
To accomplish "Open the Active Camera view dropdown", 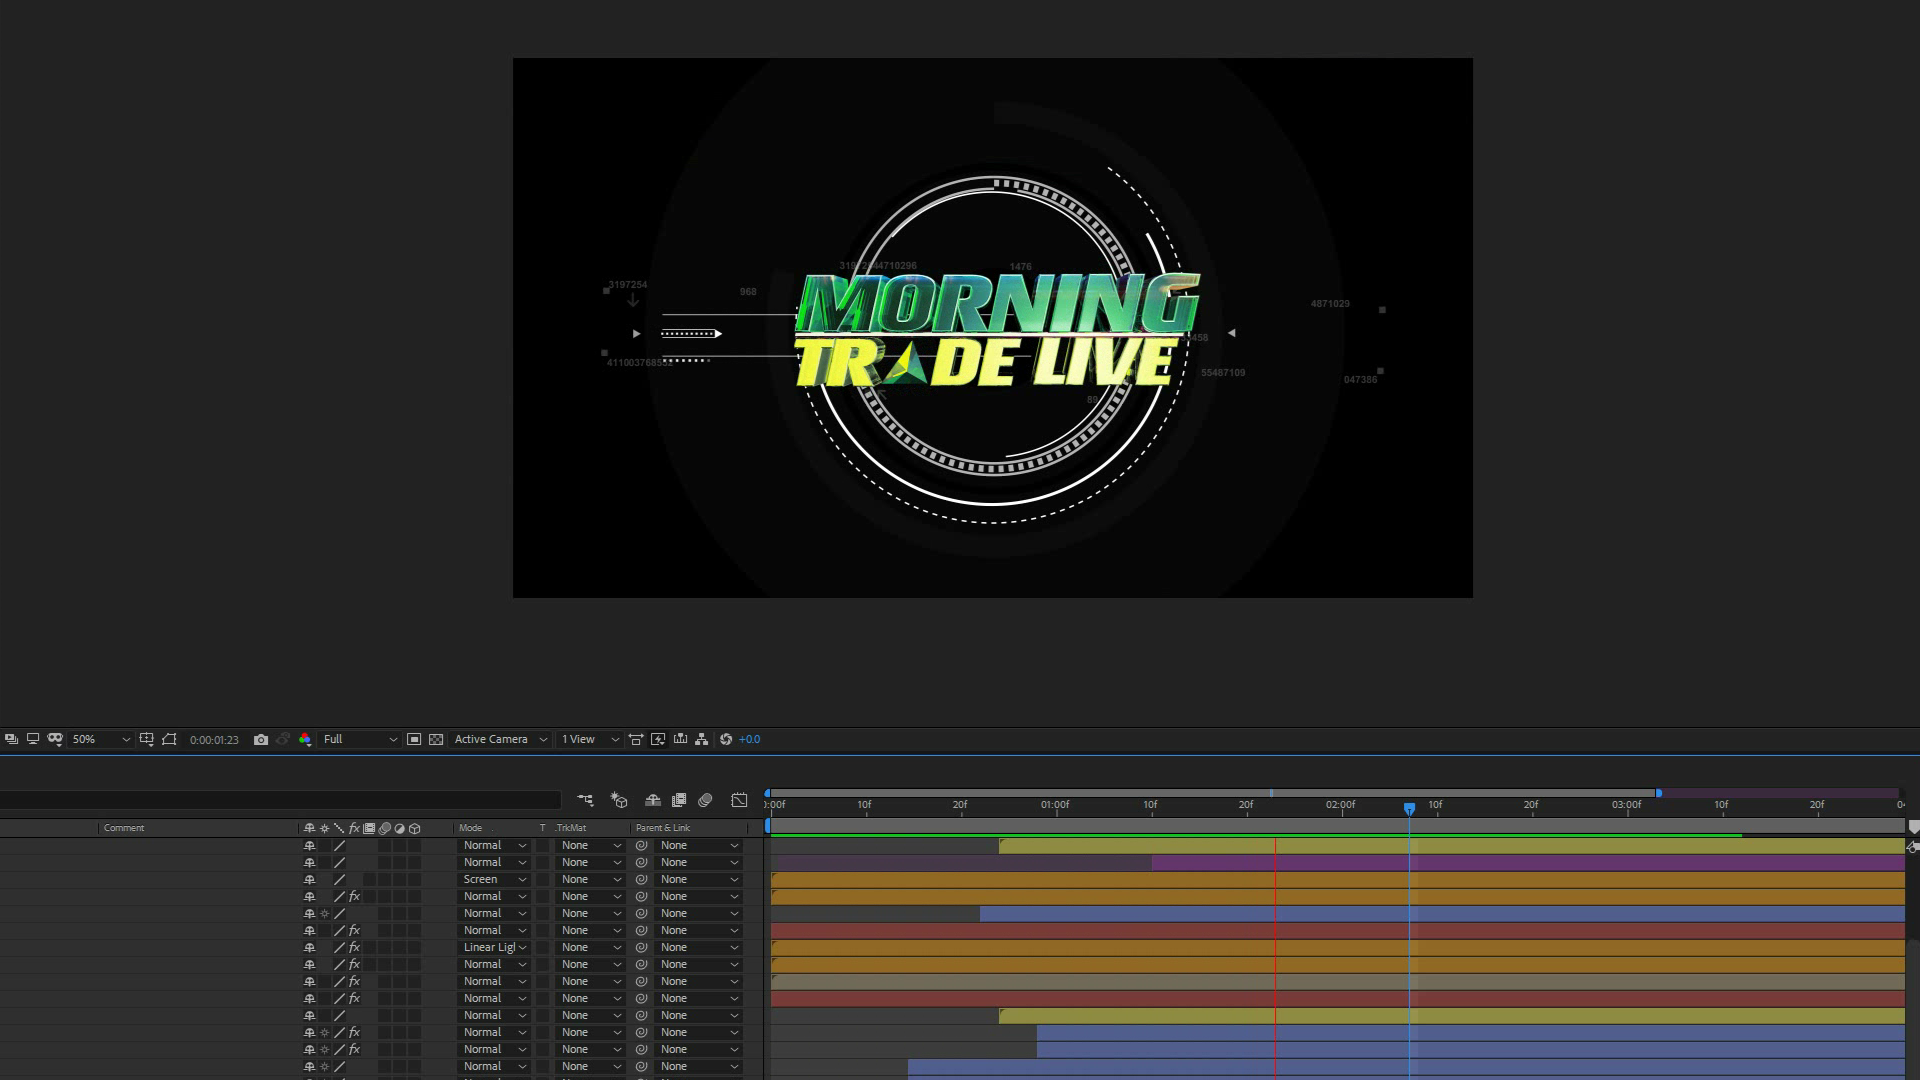I will point(500,740).
